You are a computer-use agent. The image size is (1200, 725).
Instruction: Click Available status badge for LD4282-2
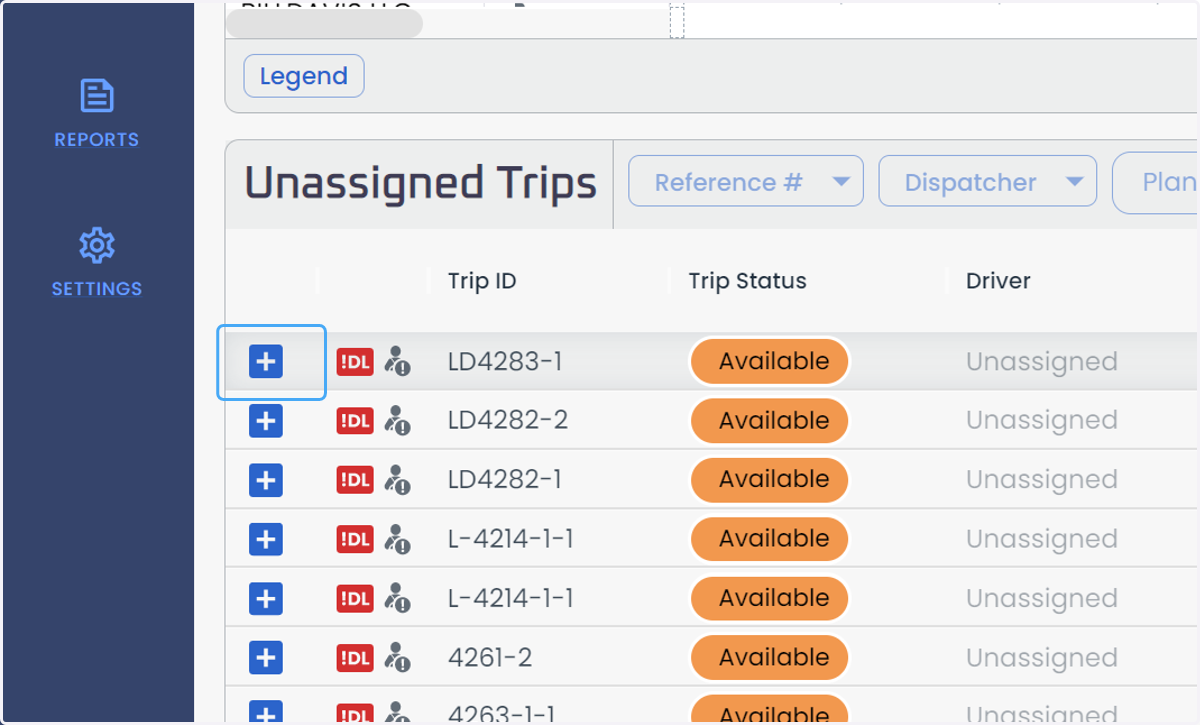769,421
